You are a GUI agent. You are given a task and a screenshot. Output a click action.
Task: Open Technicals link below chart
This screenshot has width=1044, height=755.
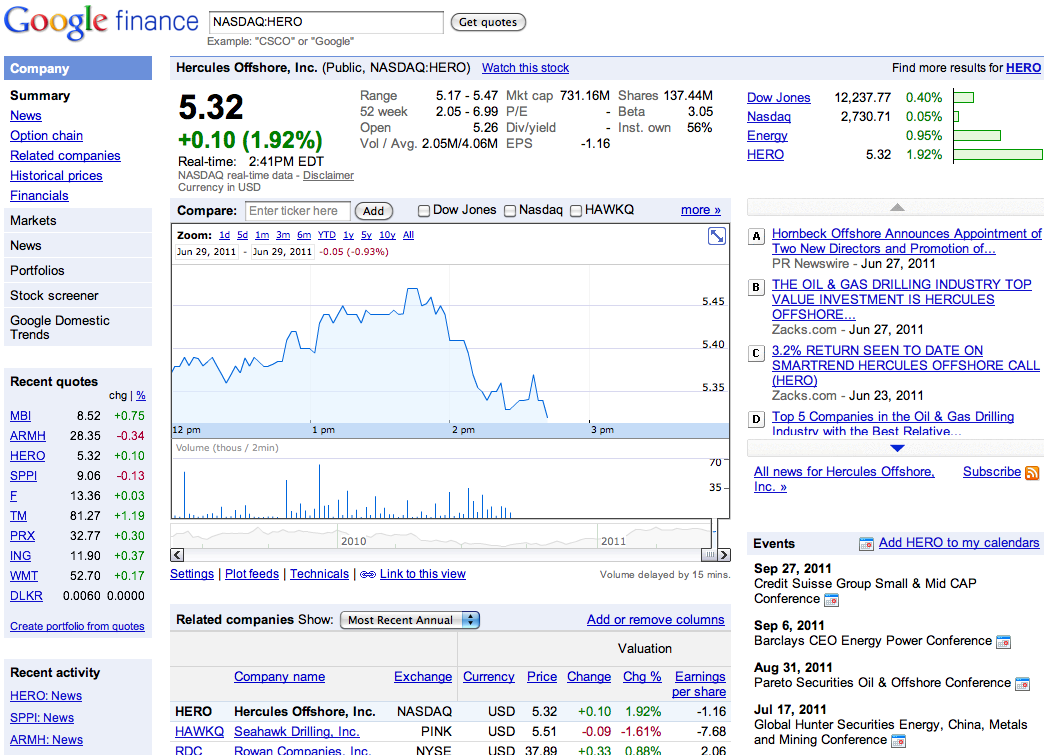tap(319, 574)
